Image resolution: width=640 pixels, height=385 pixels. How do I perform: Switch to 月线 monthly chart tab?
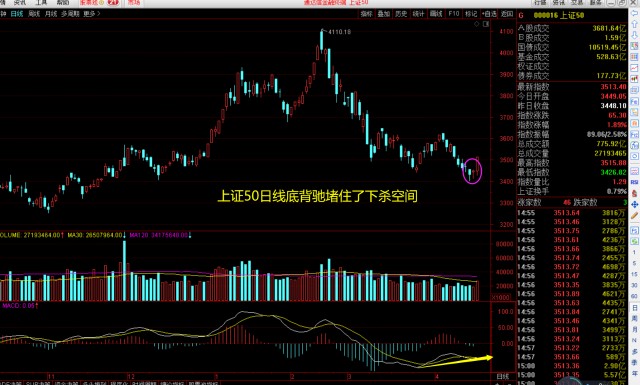coord(51,13)
